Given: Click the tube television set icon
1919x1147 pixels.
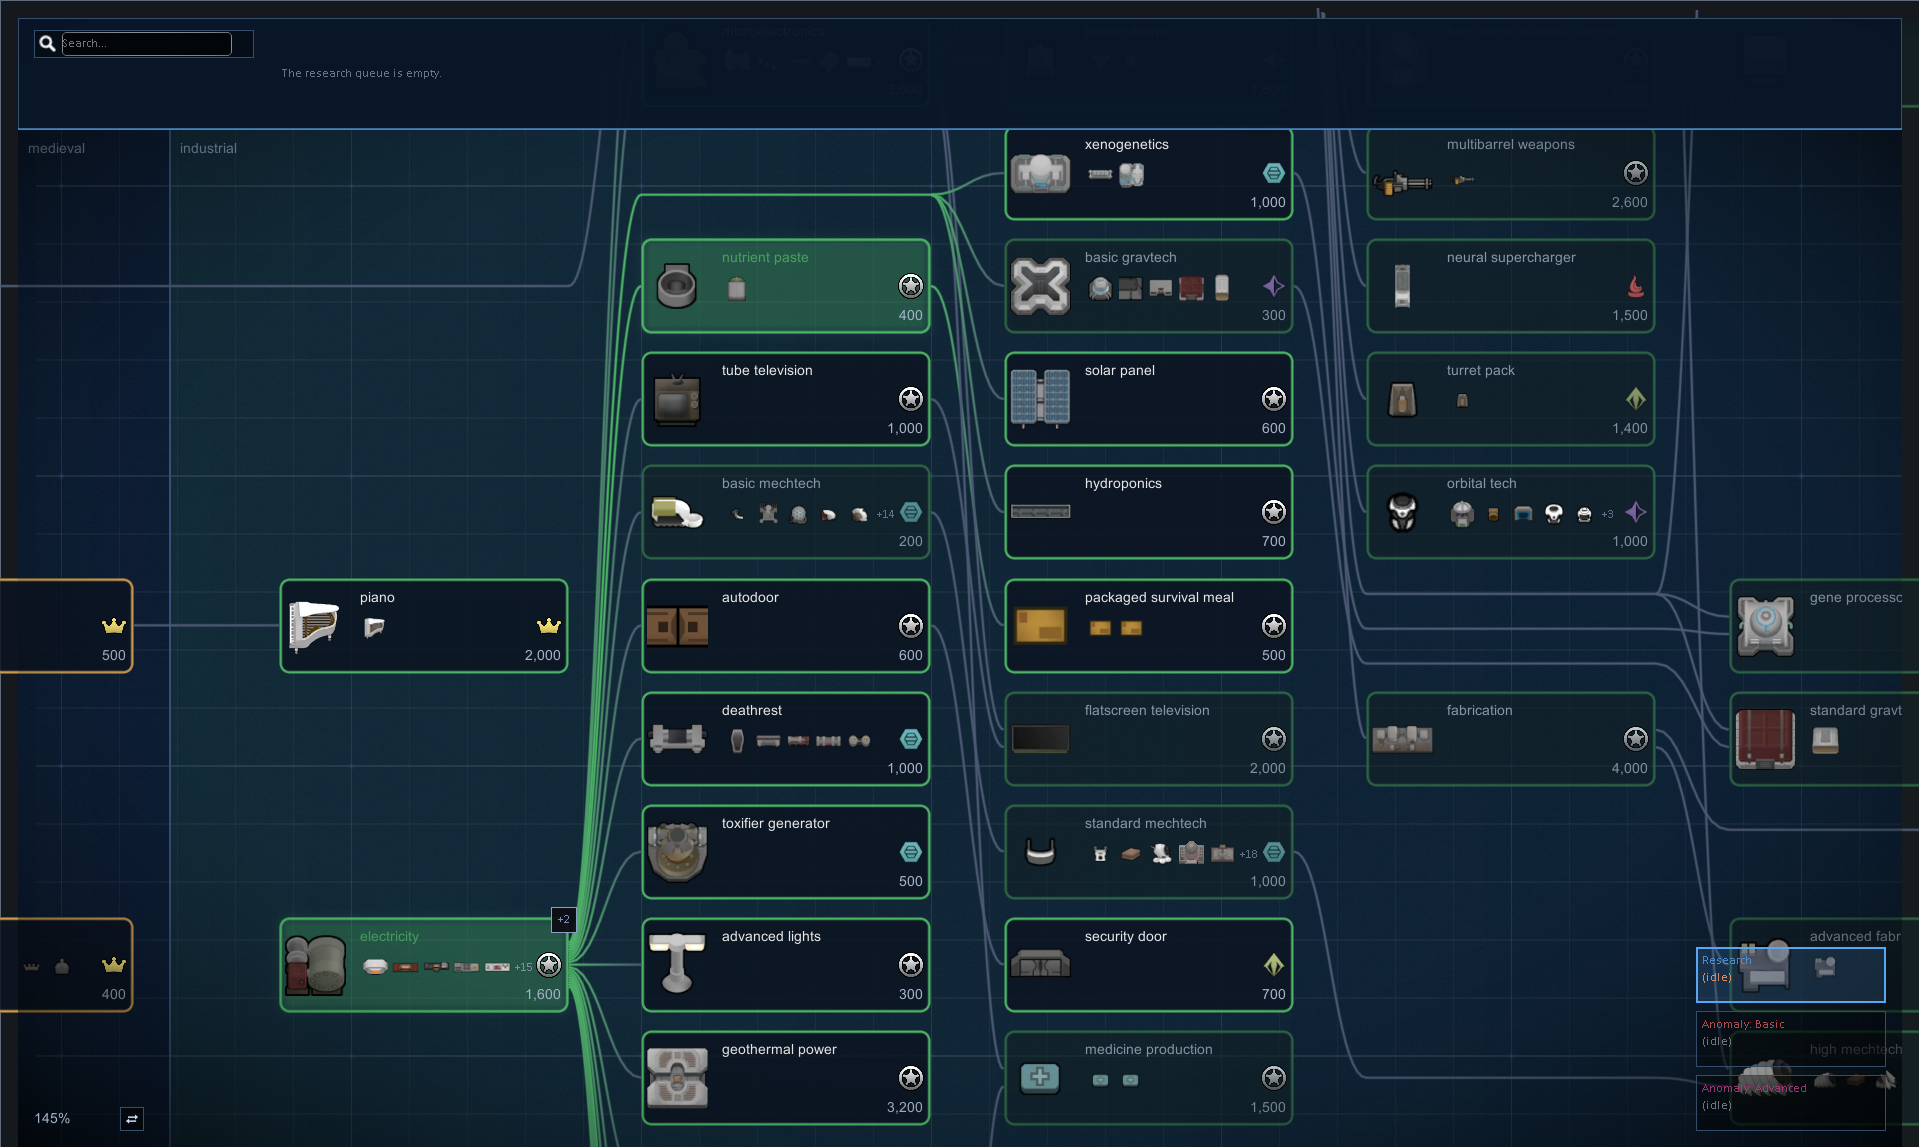Looking at the screenshot, I should coord(677,400).
